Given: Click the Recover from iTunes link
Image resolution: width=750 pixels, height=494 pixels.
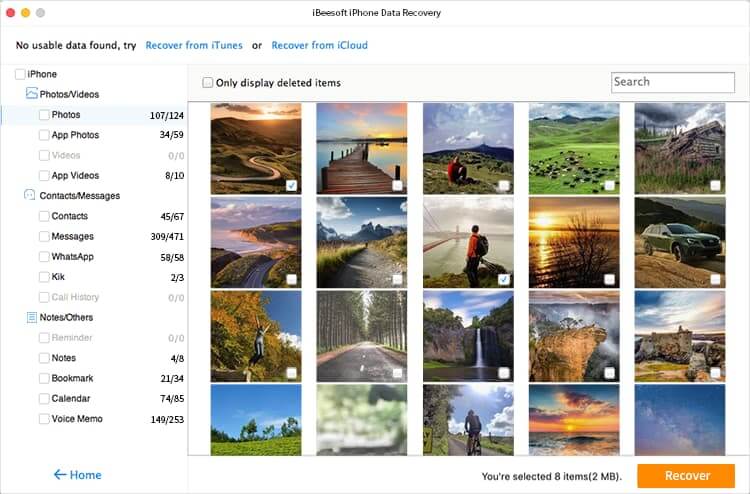Looking at the screenshot, I should [194, 46].
